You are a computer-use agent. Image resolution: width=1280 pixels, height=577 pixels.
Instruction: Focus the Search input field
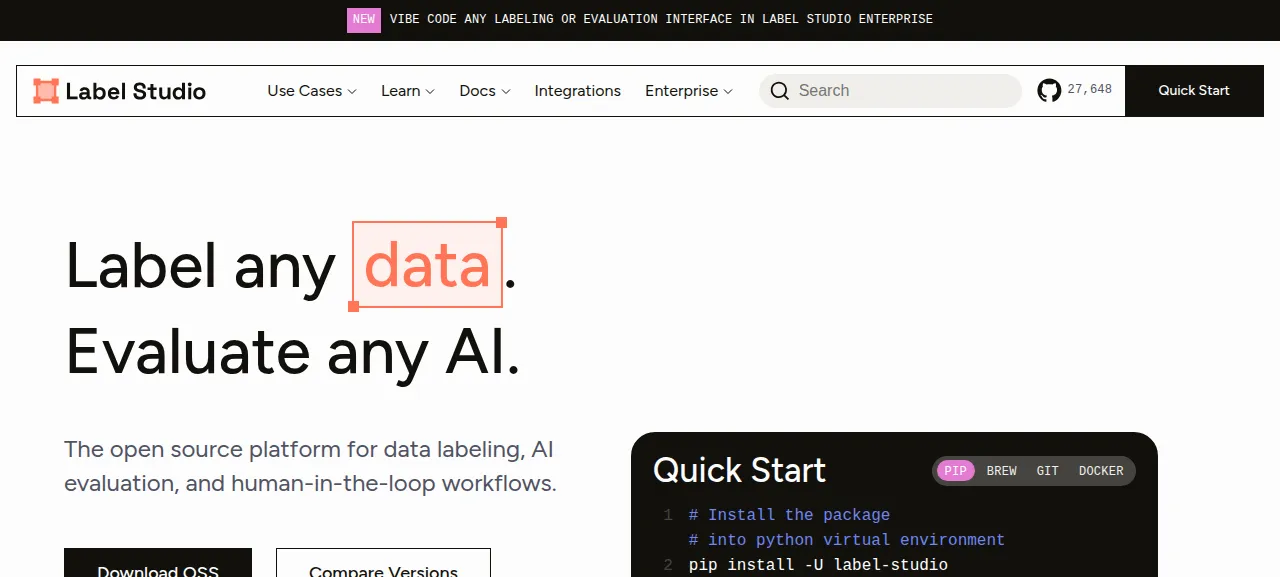(890, 91)
